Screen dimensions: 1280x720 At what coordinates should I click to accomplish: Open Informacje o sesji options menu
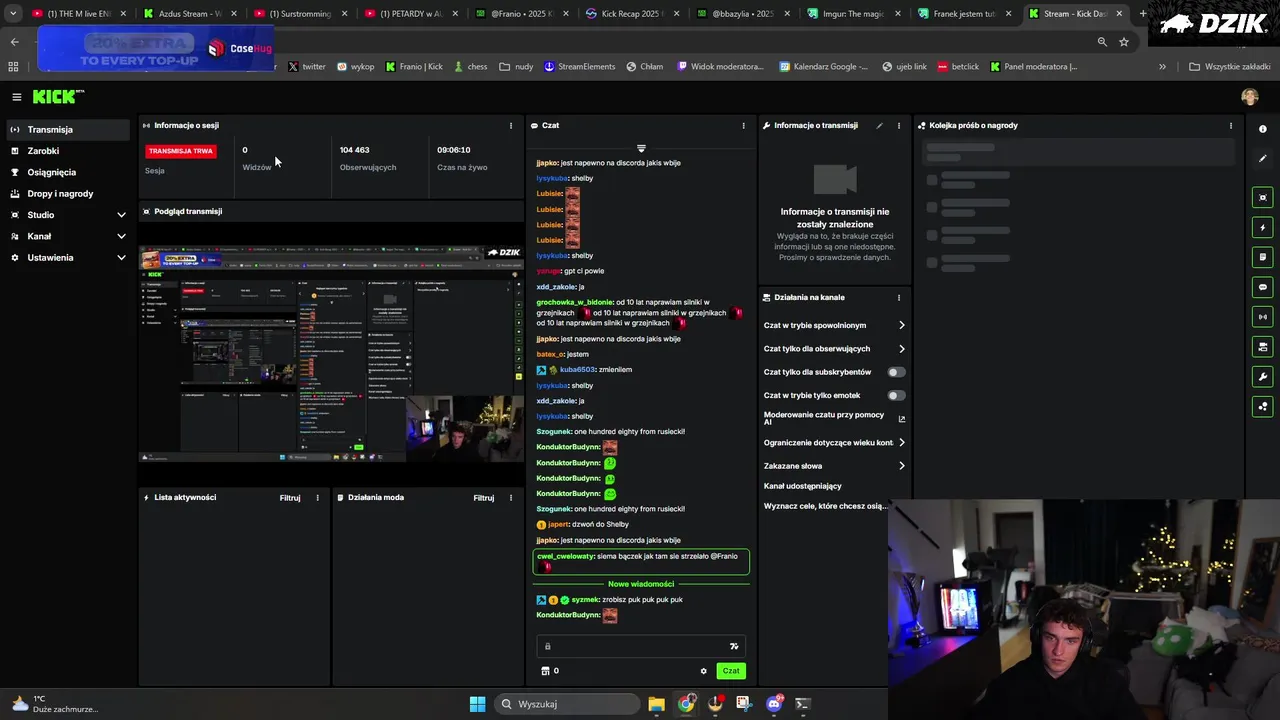point(511,126)
